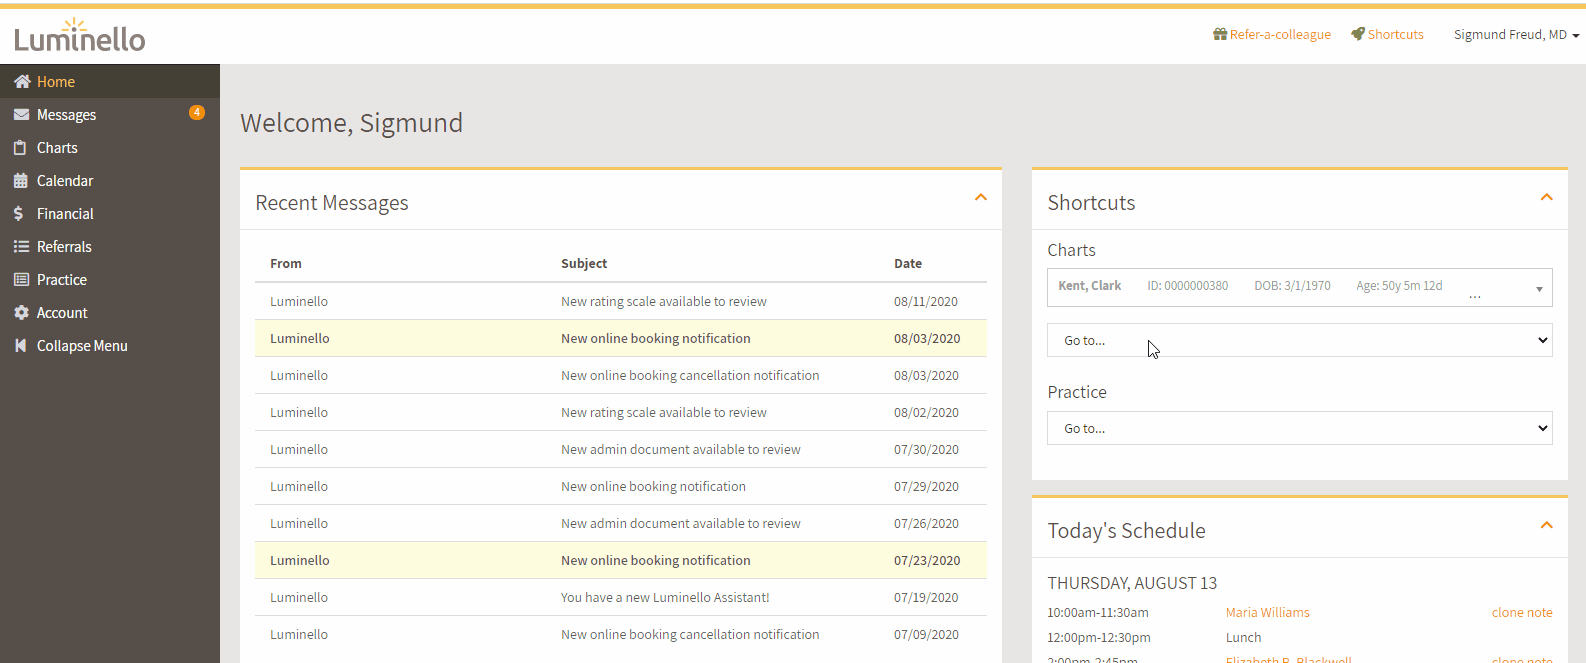1586x663 pixels.
Task: Go to Calendar in the sidebar
Action: tap(110, 181)
